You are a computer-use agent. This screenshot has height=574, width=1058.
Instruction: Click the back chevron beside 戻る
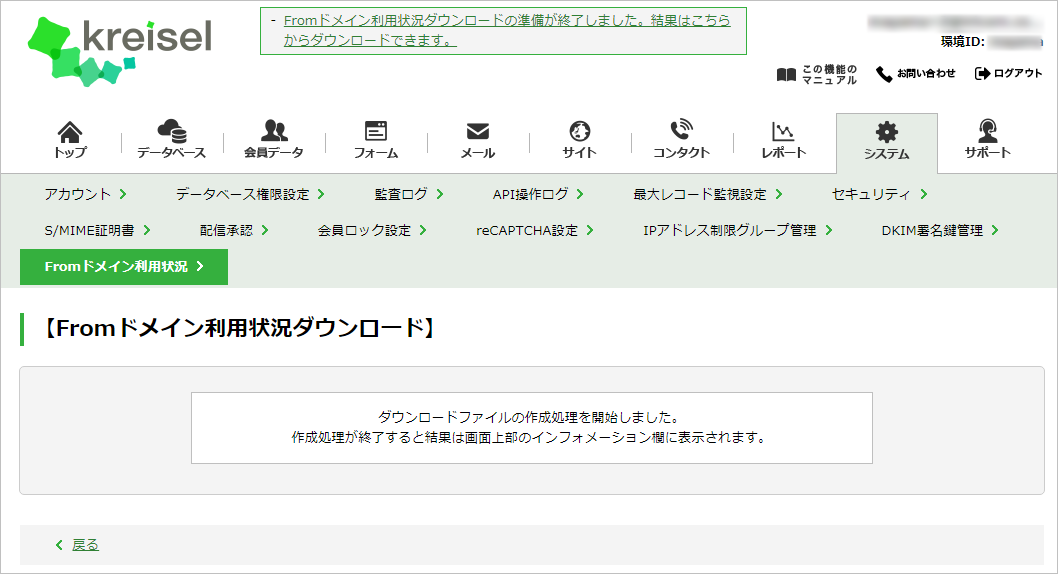click(x=59, y=545)
